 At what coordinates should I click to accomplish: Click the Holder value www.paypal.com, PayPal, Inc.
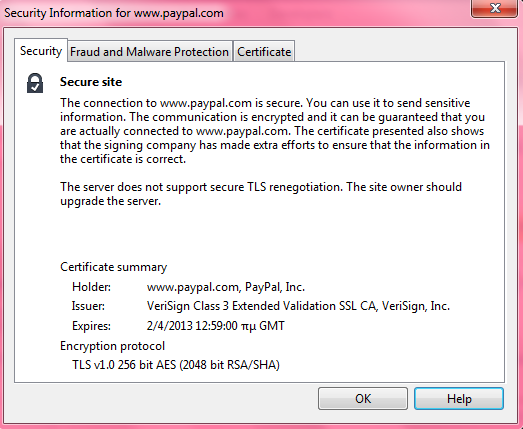pyautogui.click(x=226, y=287)
